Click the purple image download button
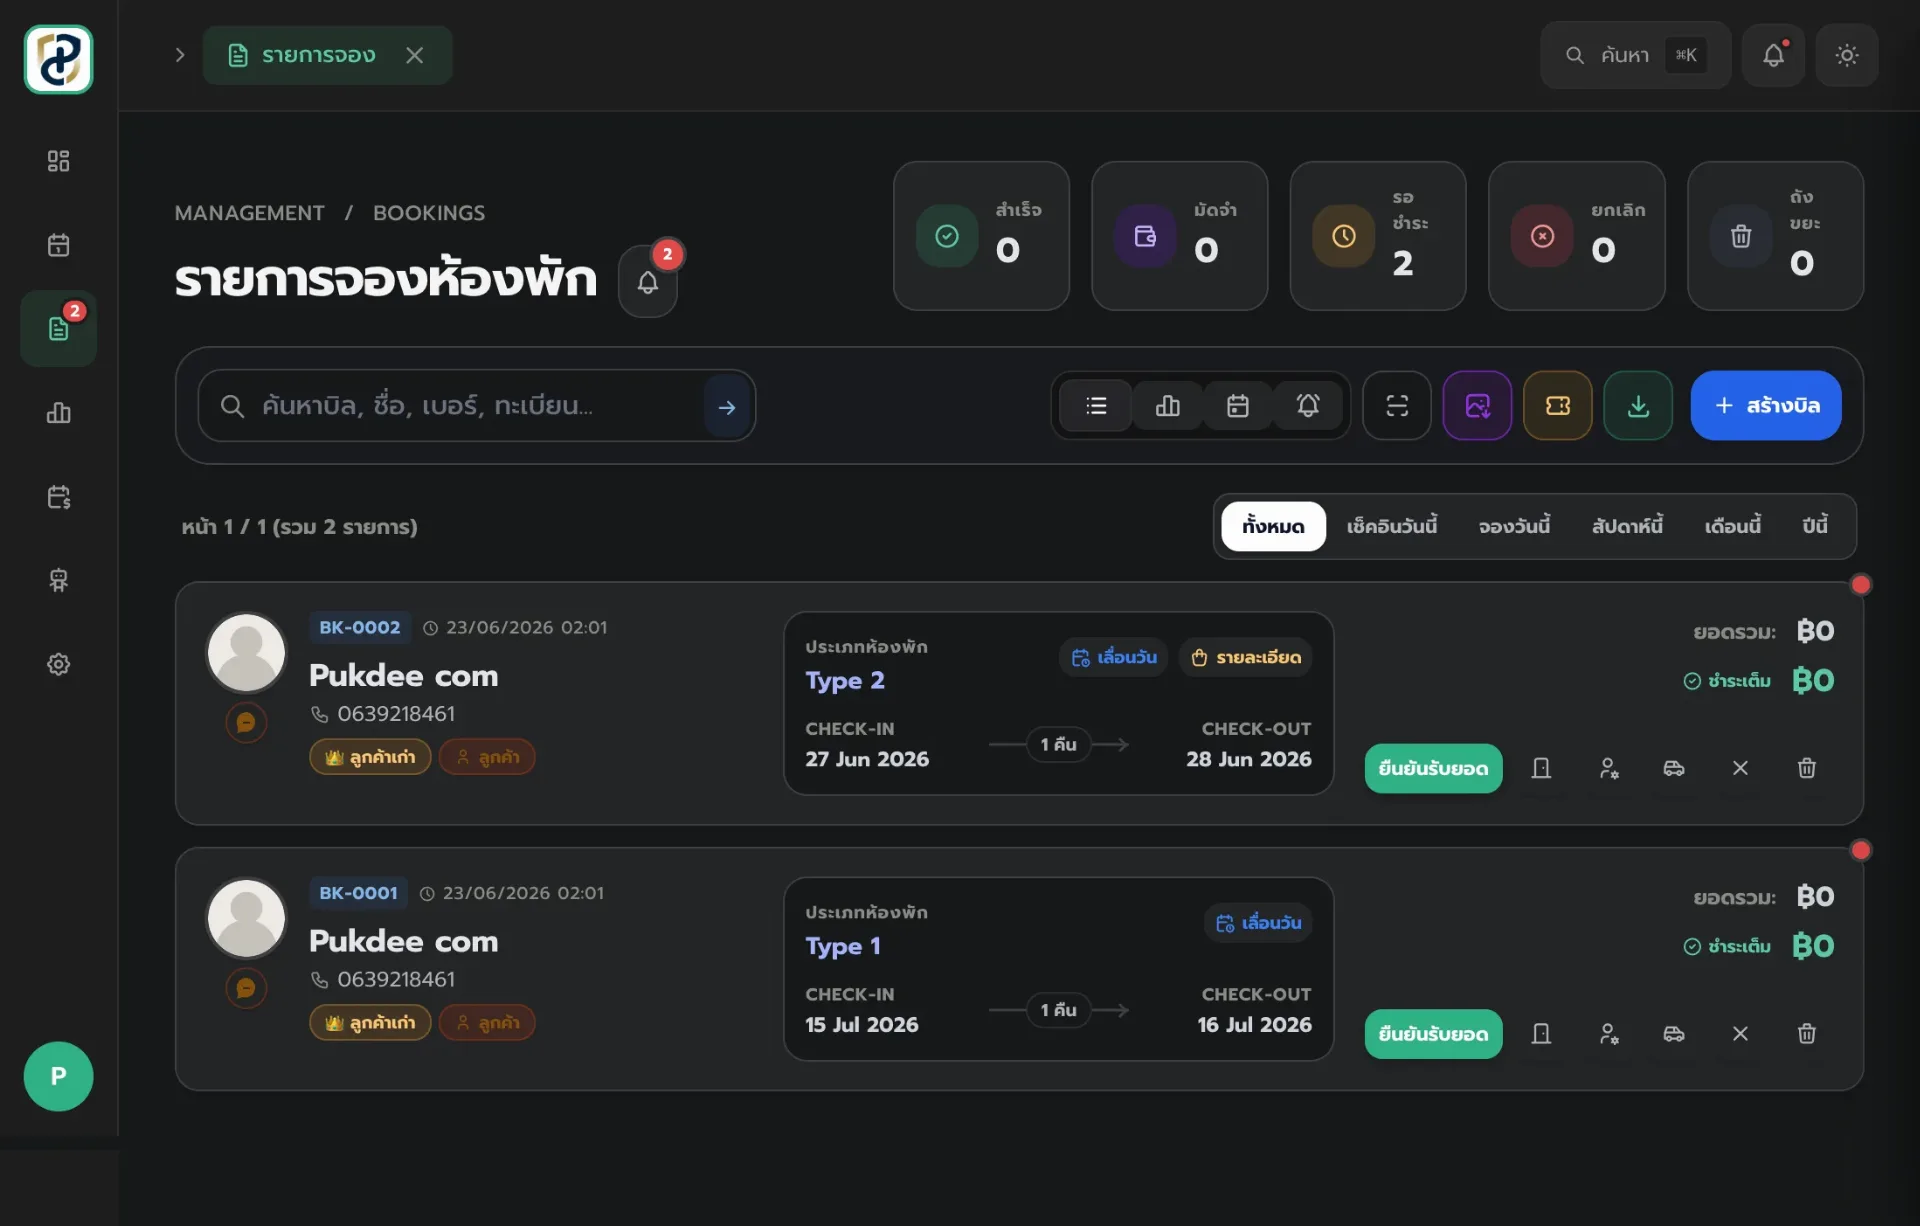Image resolution: width=1920 pixels, height=1226 pixels. (x=1477, y=405)
